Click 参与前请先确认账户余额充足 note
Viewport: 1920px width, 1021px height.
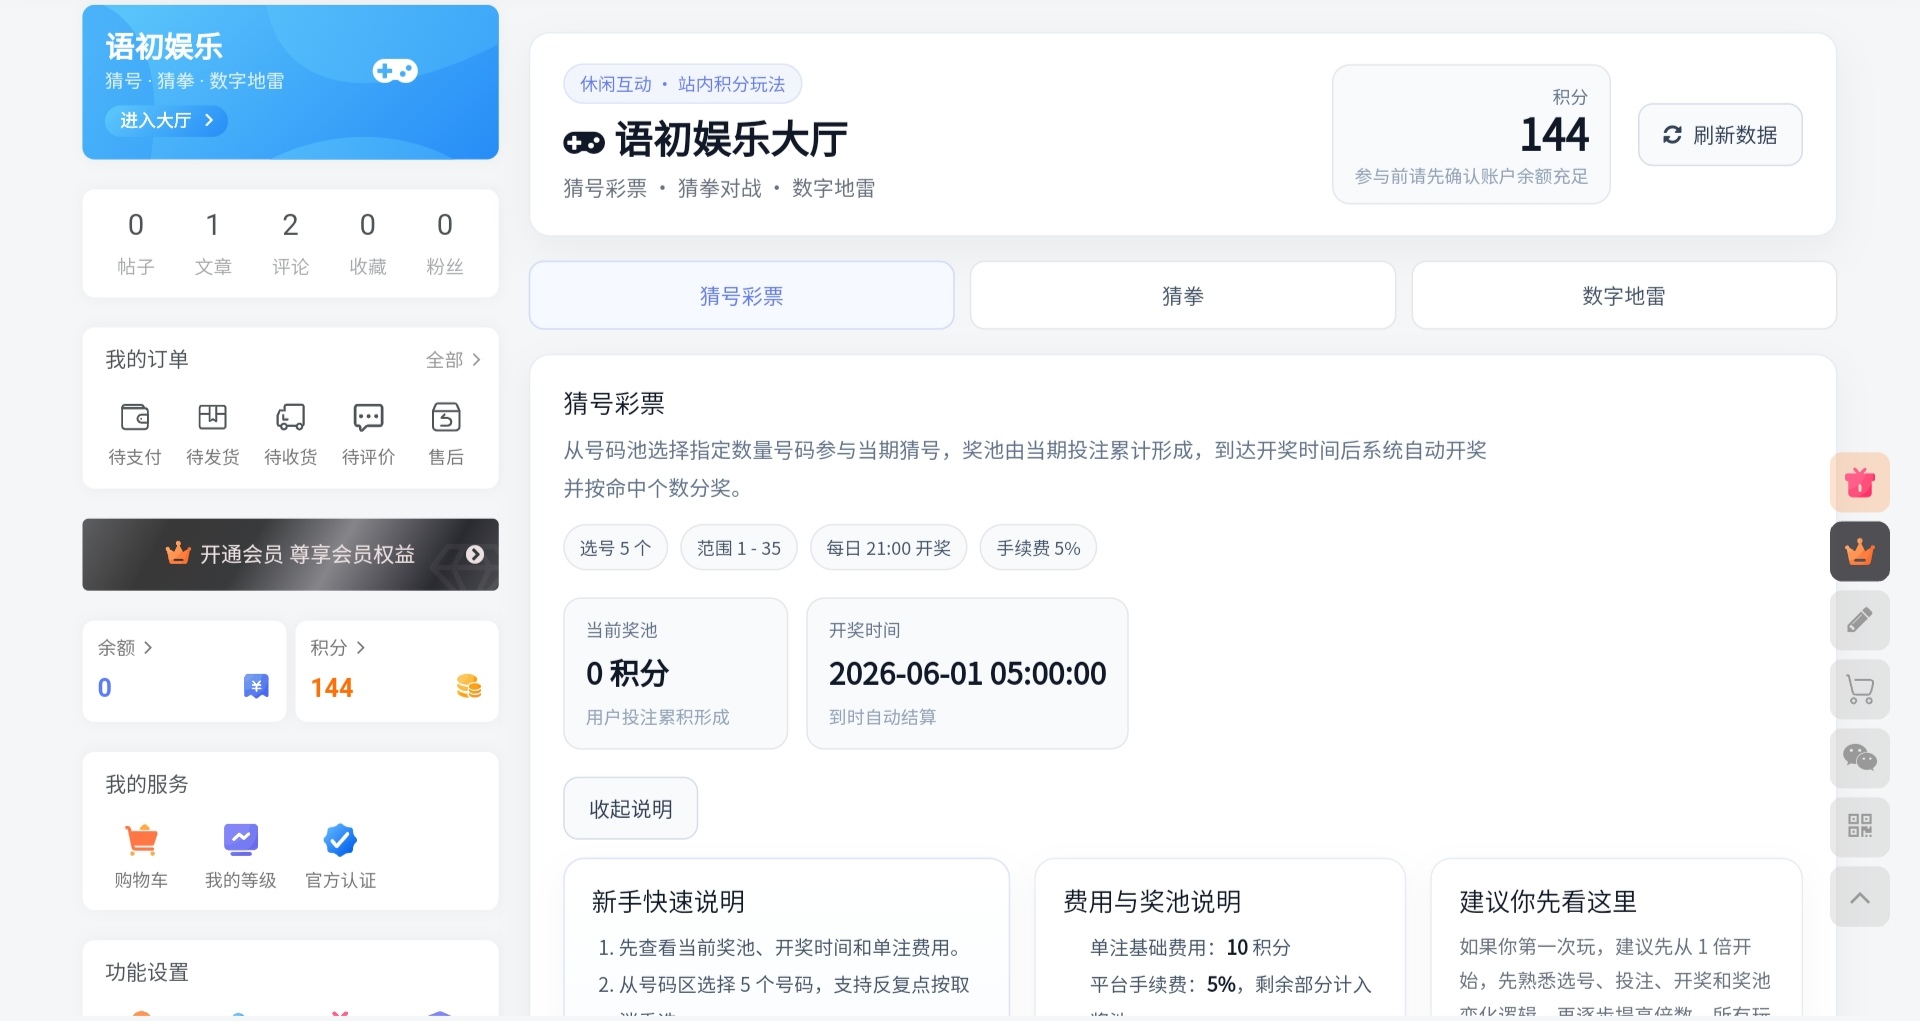pos(1471,176)
